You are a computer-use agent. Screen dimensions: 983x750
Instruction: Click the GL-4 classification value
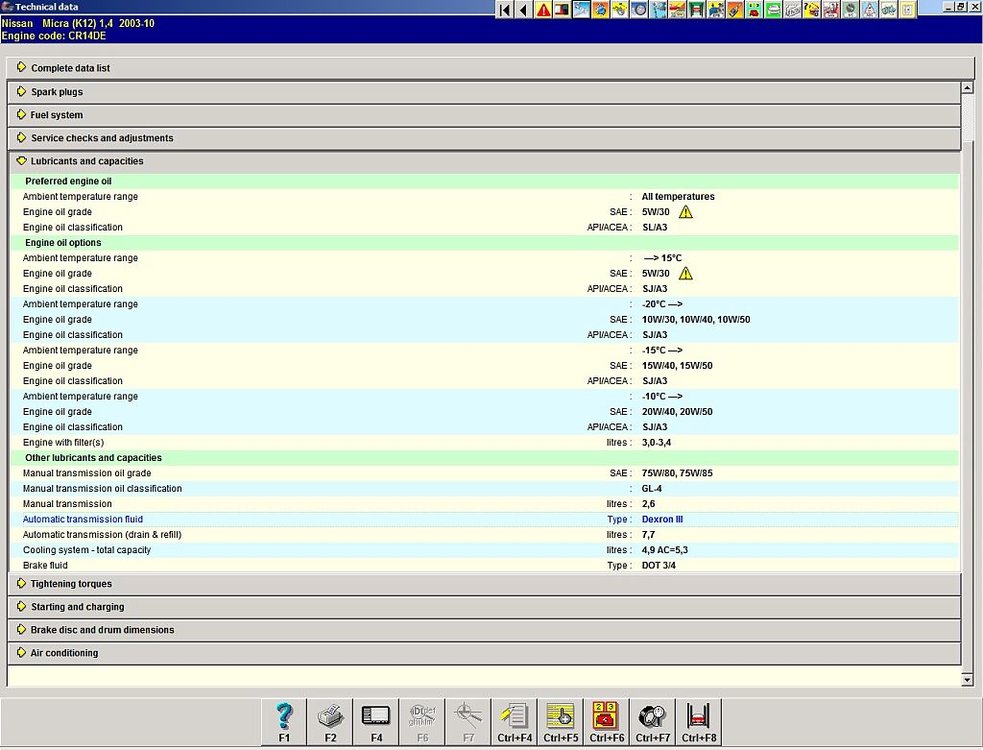pyautogui.click(x=651, y=489)
